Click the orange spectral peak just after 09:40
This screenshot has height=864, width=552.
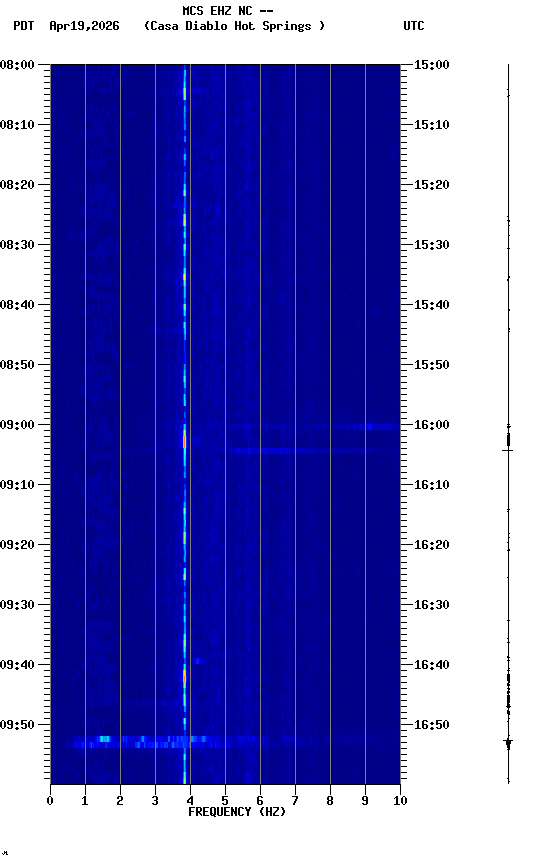pos(185,677)
